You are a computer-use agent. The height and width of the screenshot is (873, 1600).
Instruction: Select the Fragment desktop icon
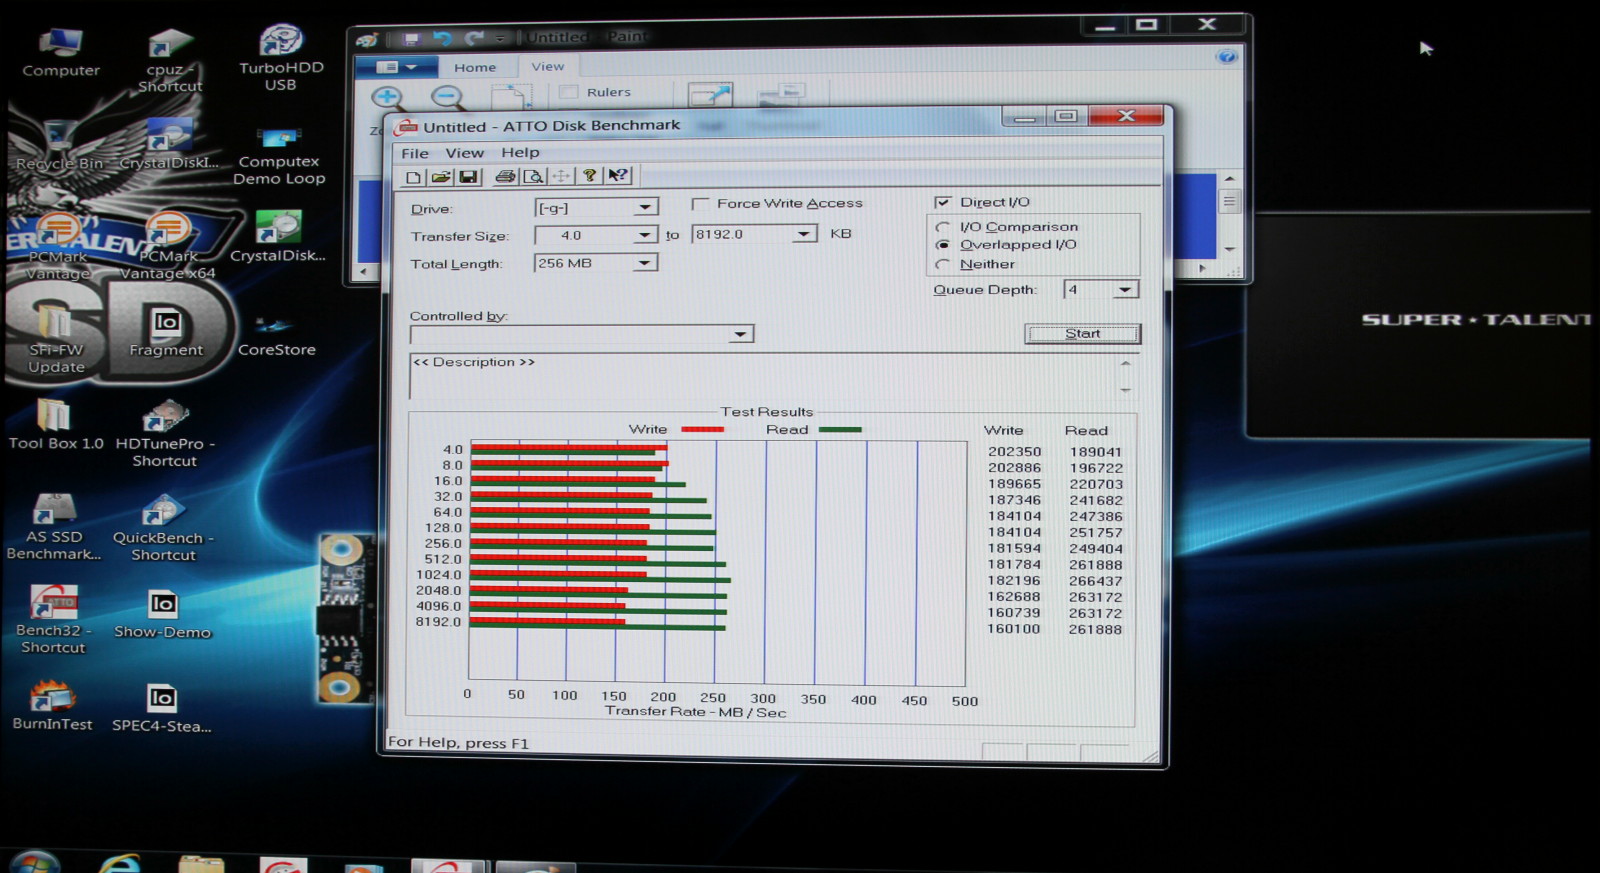(x=166, y=331)
